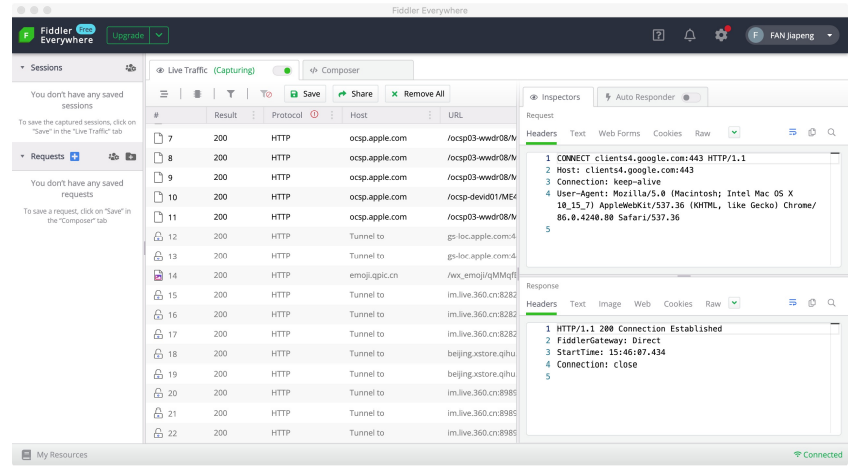Open Response Raw tab
This screenshot has height=475, width=859.
pos(713,304)
